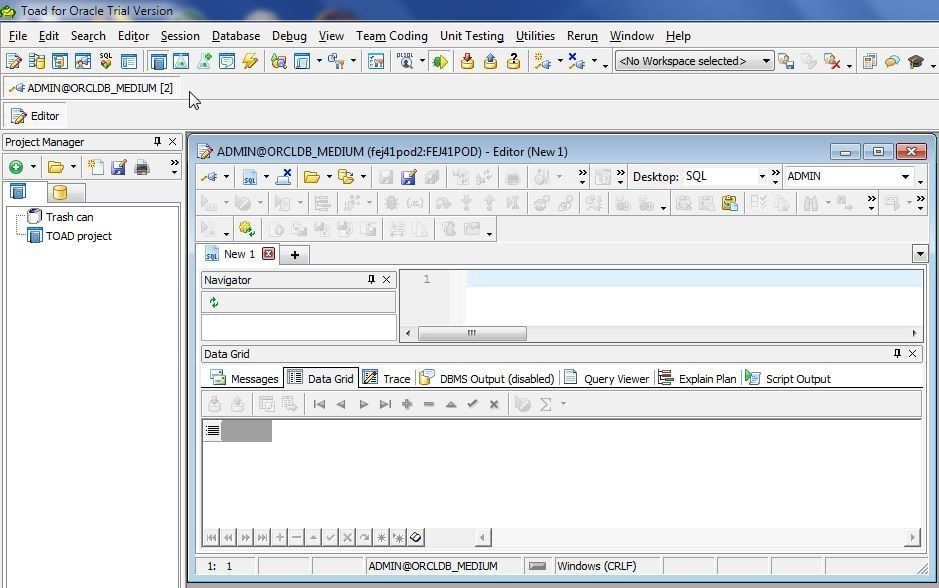Click the end-connection plug icon in editor toolbar
The height and width of the screenshot is (588, 939).
tap(284, 177)
